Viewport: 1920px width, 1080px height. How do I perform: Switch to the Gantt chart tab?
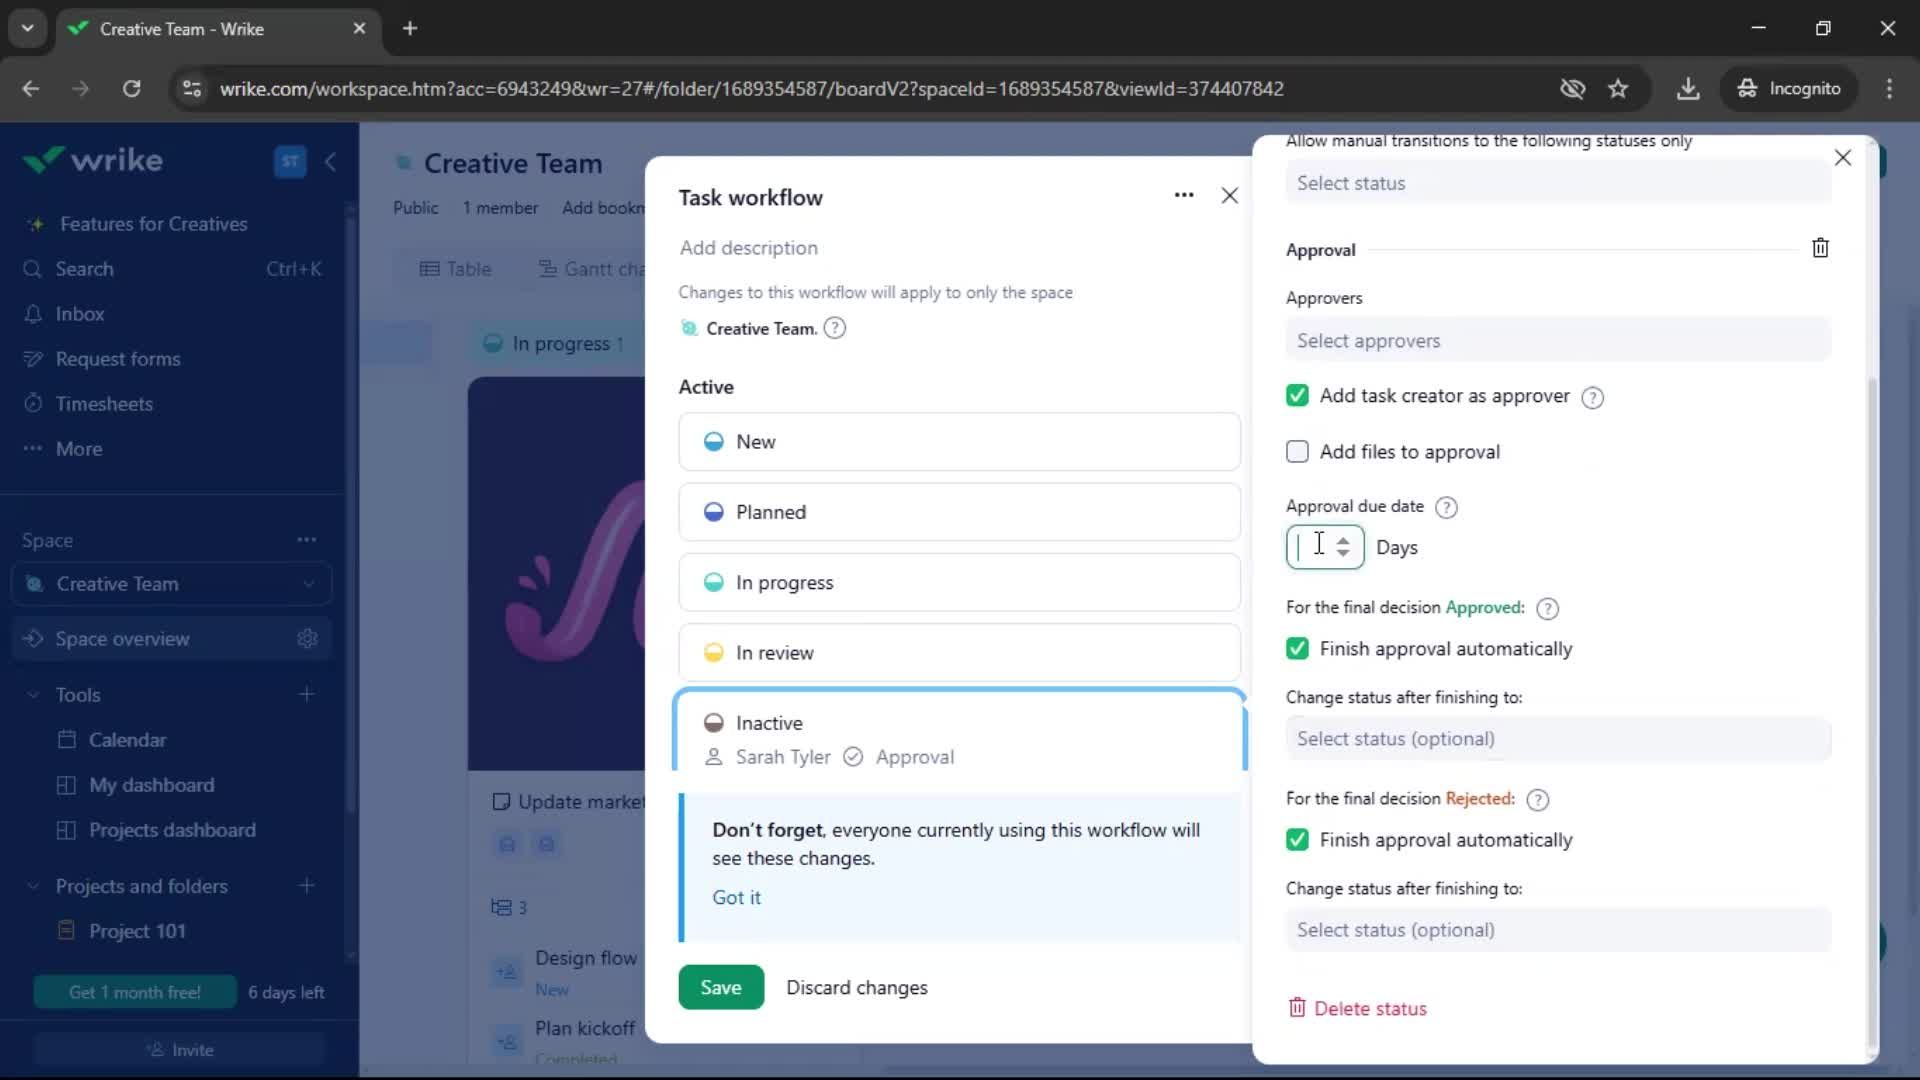(x=592, y=269)
